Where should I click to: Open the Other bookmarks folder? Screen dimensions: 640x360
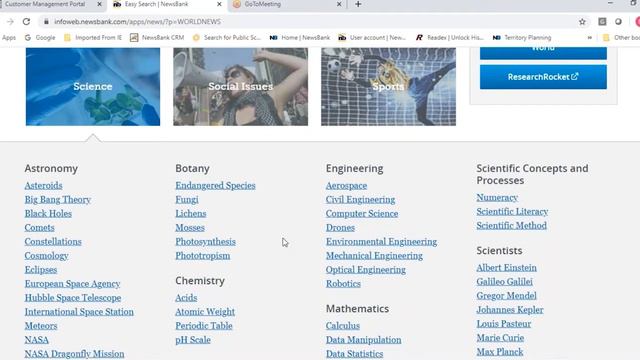point(621,38)
